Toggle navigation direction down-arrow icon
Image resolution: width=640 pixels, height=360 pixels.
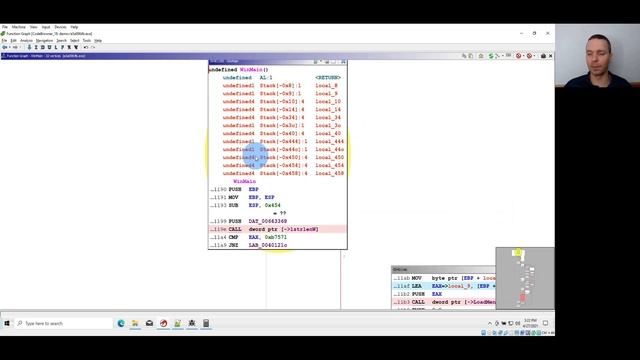tap(29, 47)
